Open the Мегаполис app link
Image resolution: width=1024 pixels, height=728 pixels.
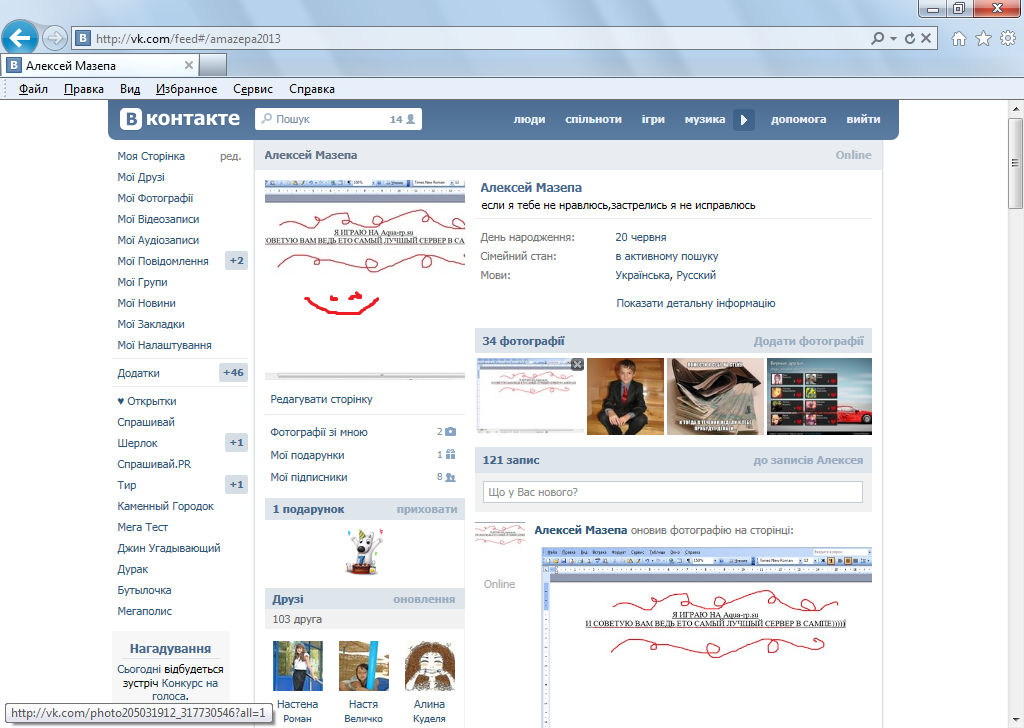(144, 611)
